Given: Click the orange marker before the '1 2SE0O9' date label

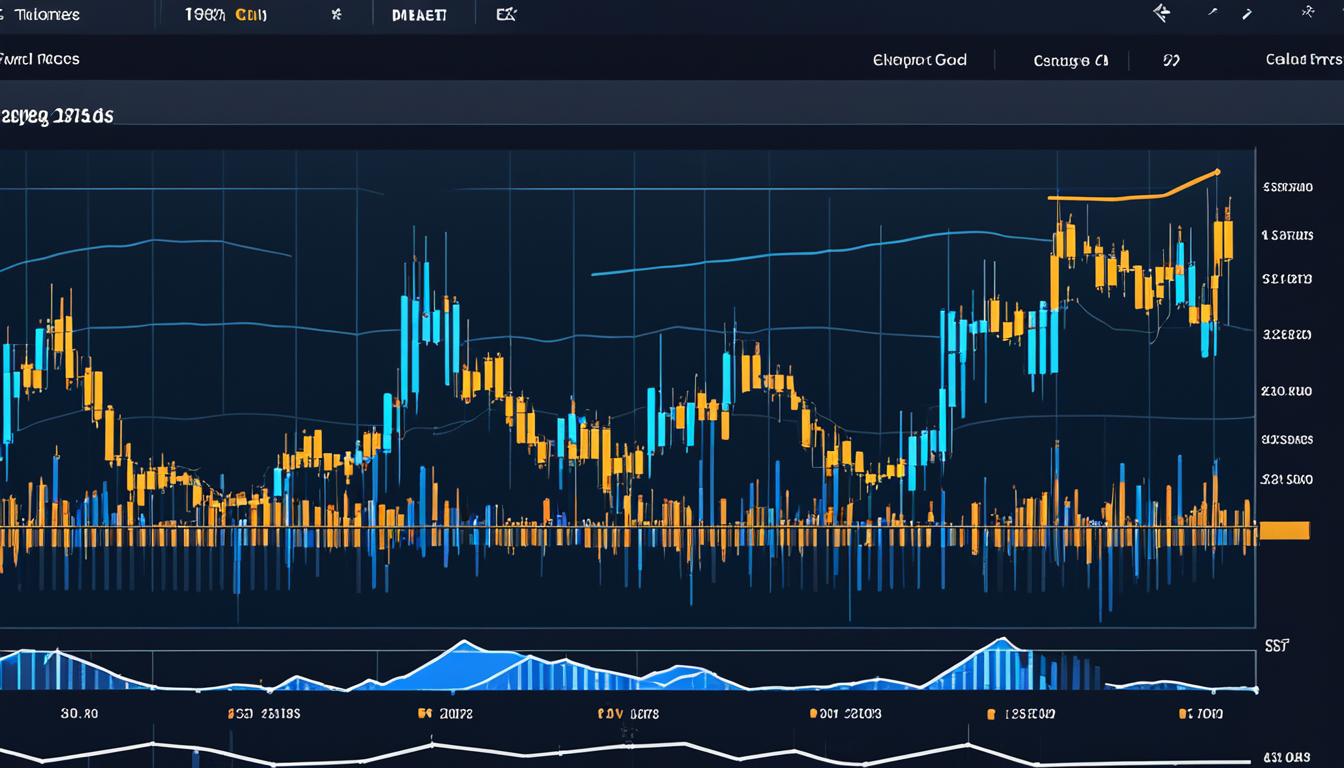Looking at the screenshot, I should pos(991,714).
